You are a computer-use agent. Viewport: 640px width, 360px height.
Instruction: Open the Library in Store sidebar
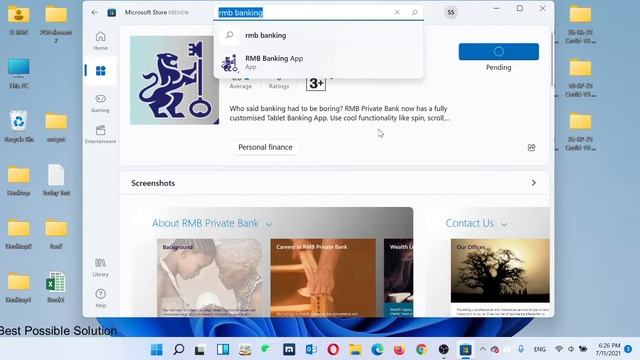pos(100,267)
